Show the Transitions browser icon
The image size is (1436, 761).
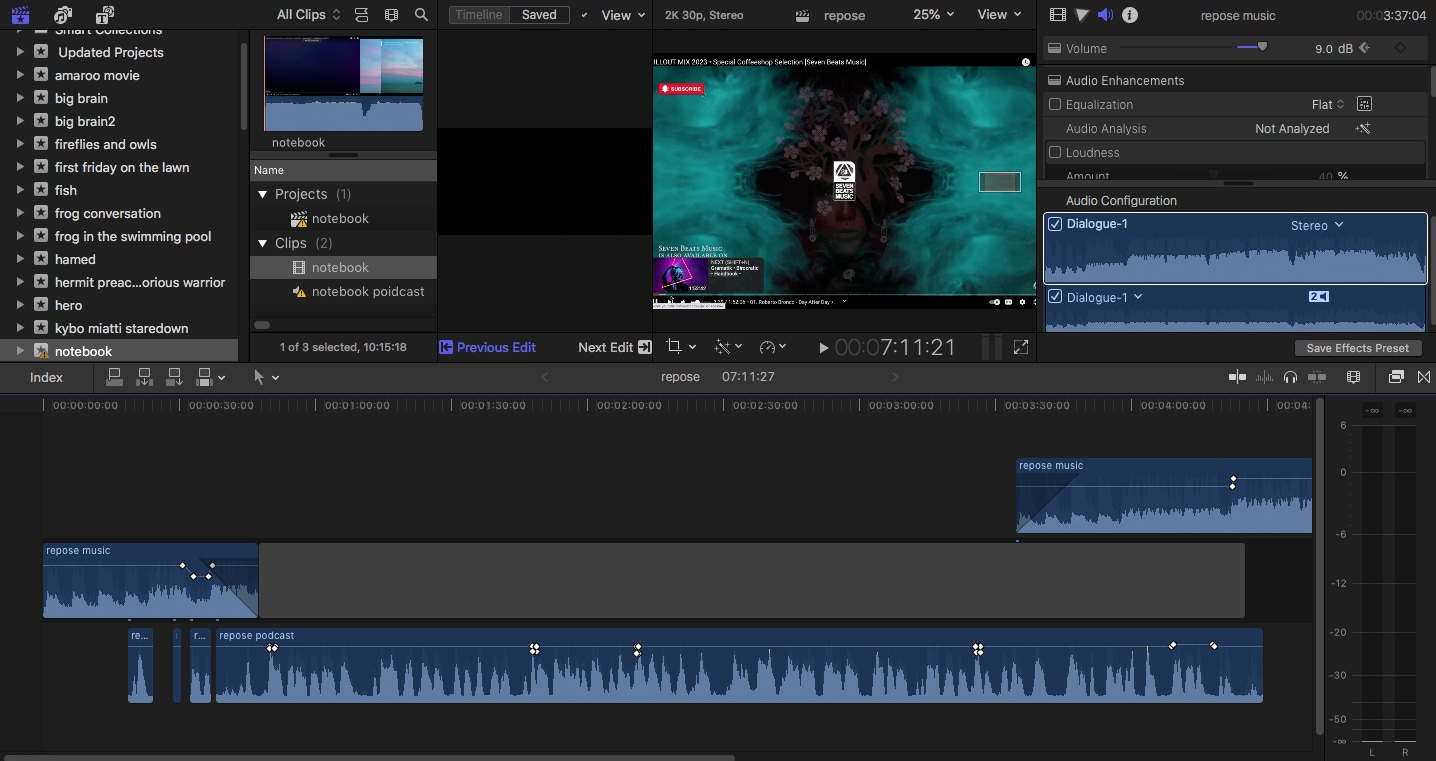pos(1424,377)
